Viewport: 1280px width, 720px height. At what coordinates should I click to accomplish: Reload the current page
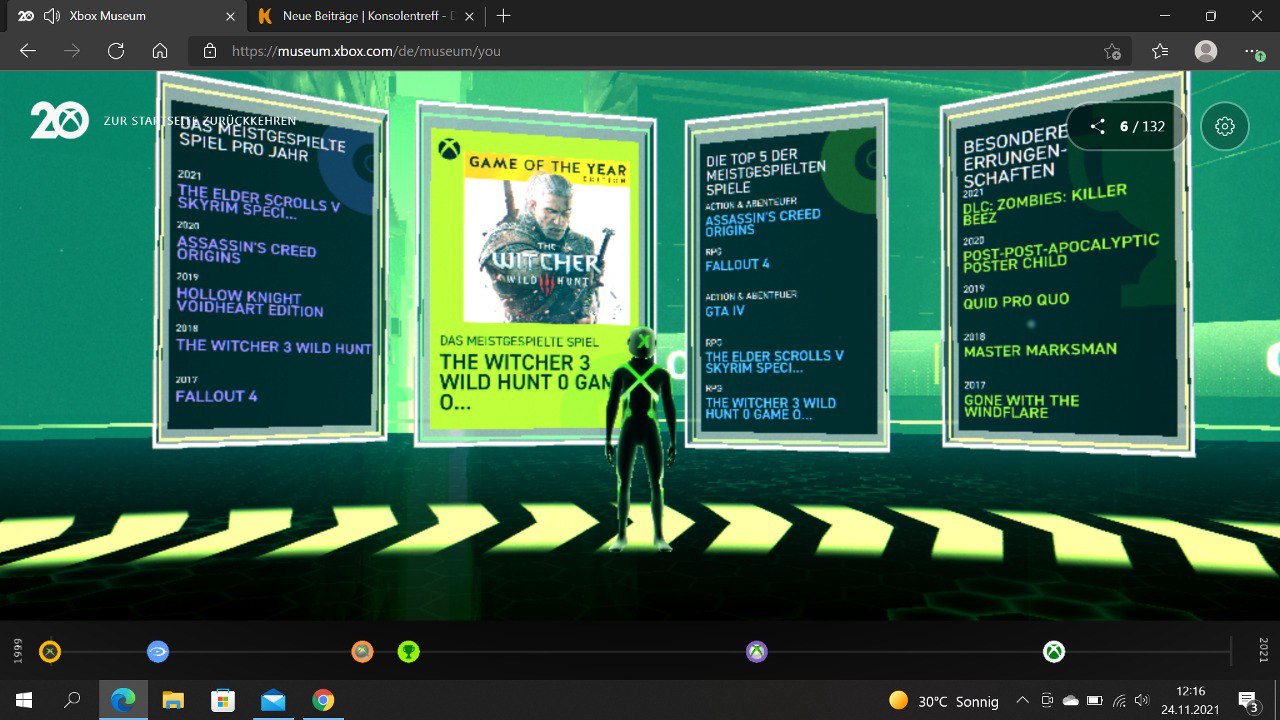(116, 51)
